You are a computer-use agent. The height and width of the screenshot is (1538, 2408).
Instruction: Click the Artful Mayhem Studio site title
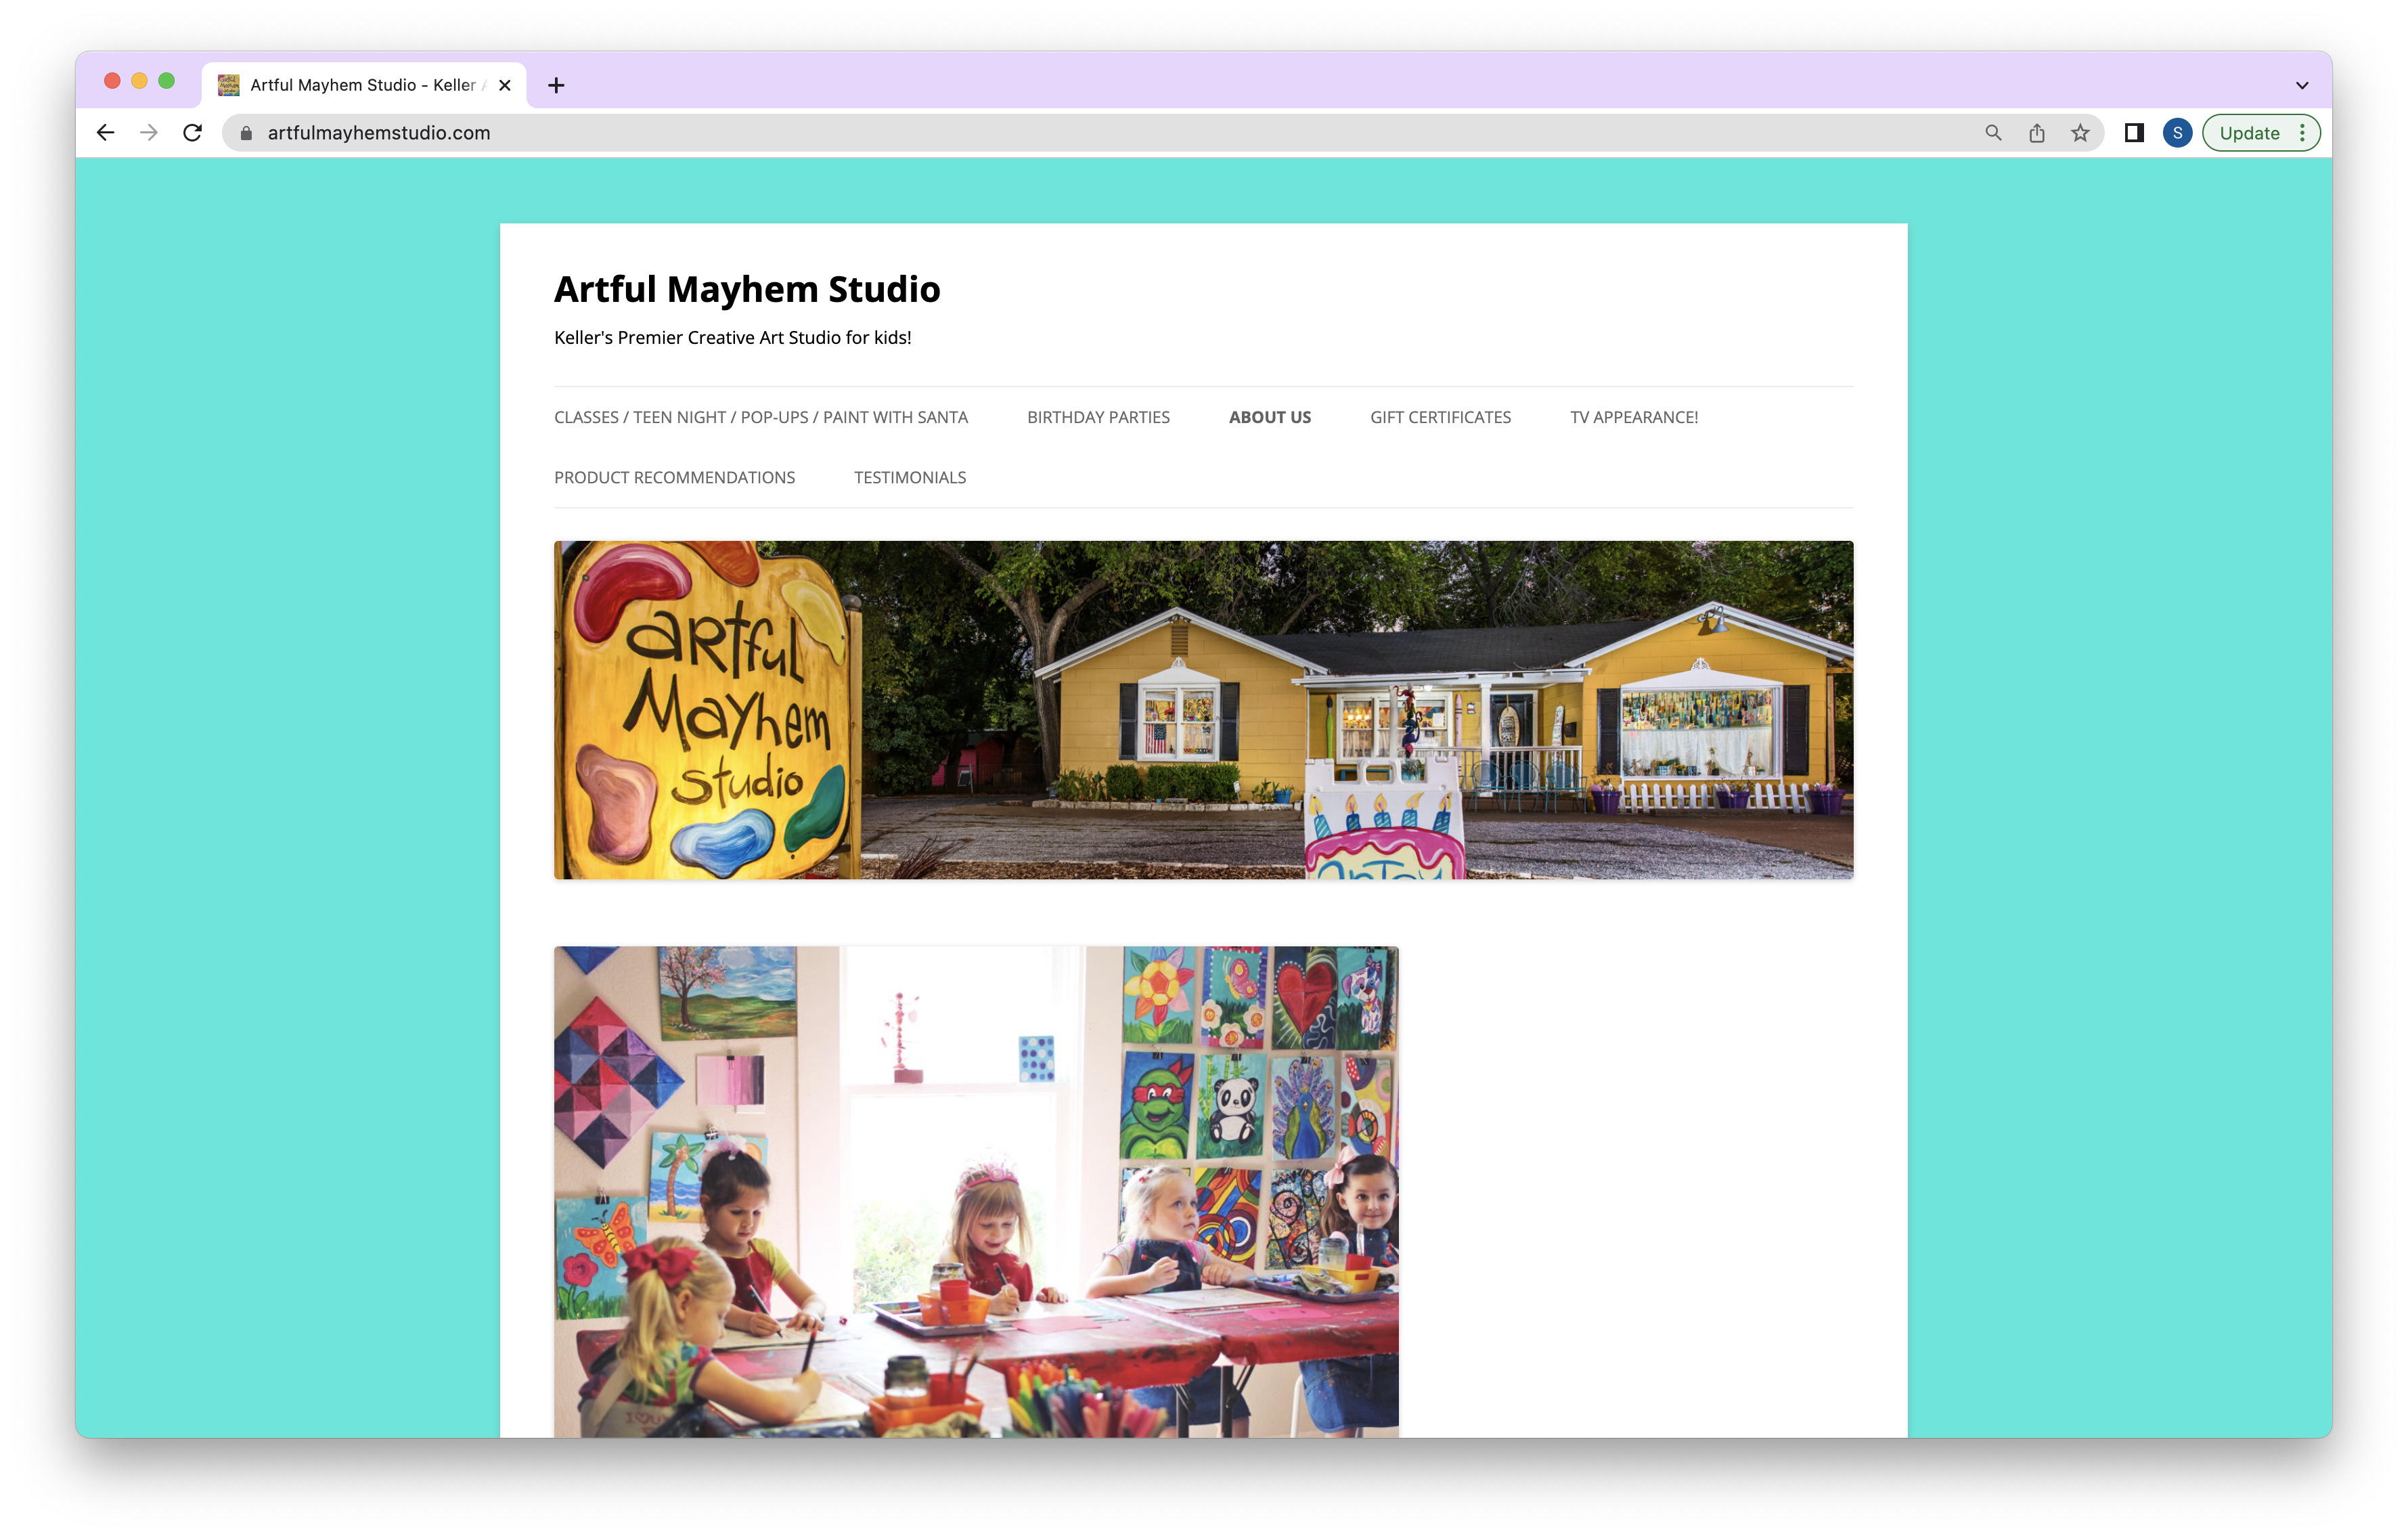pos(747,289)
